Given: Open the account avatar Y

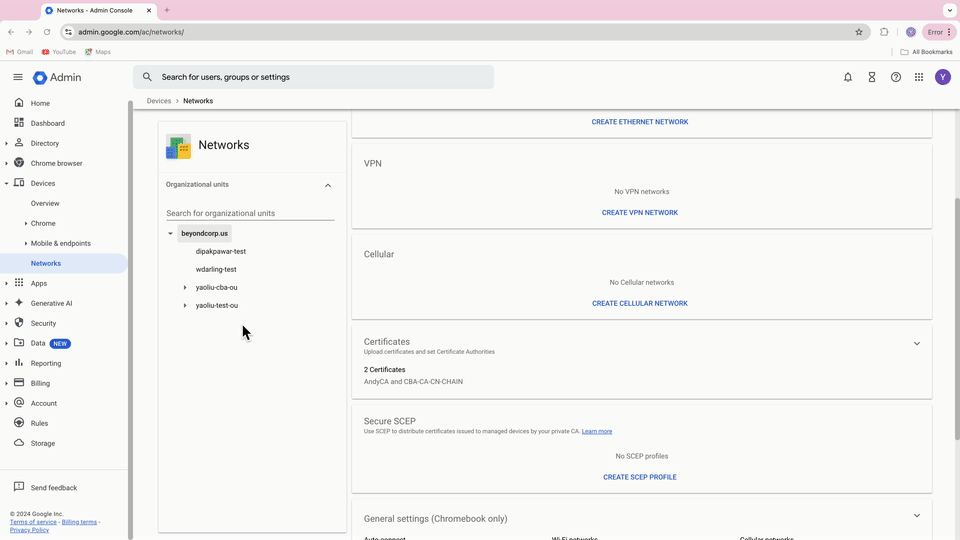Looking at the screenshot, I should [x=943, y=77].
